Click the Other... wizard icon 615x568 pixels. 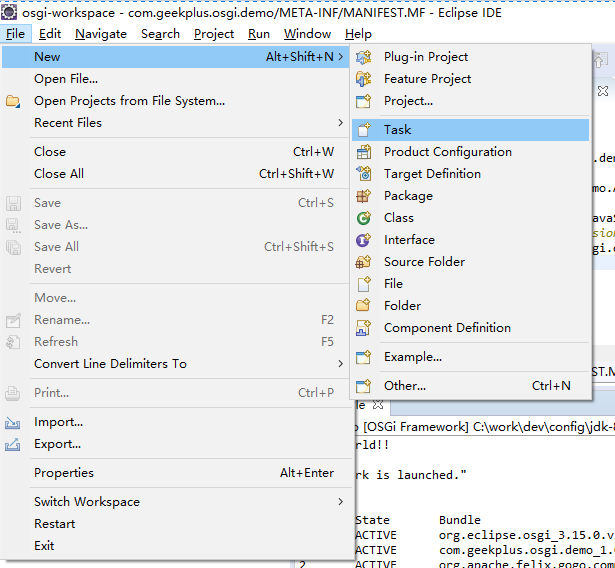[364, 386]
